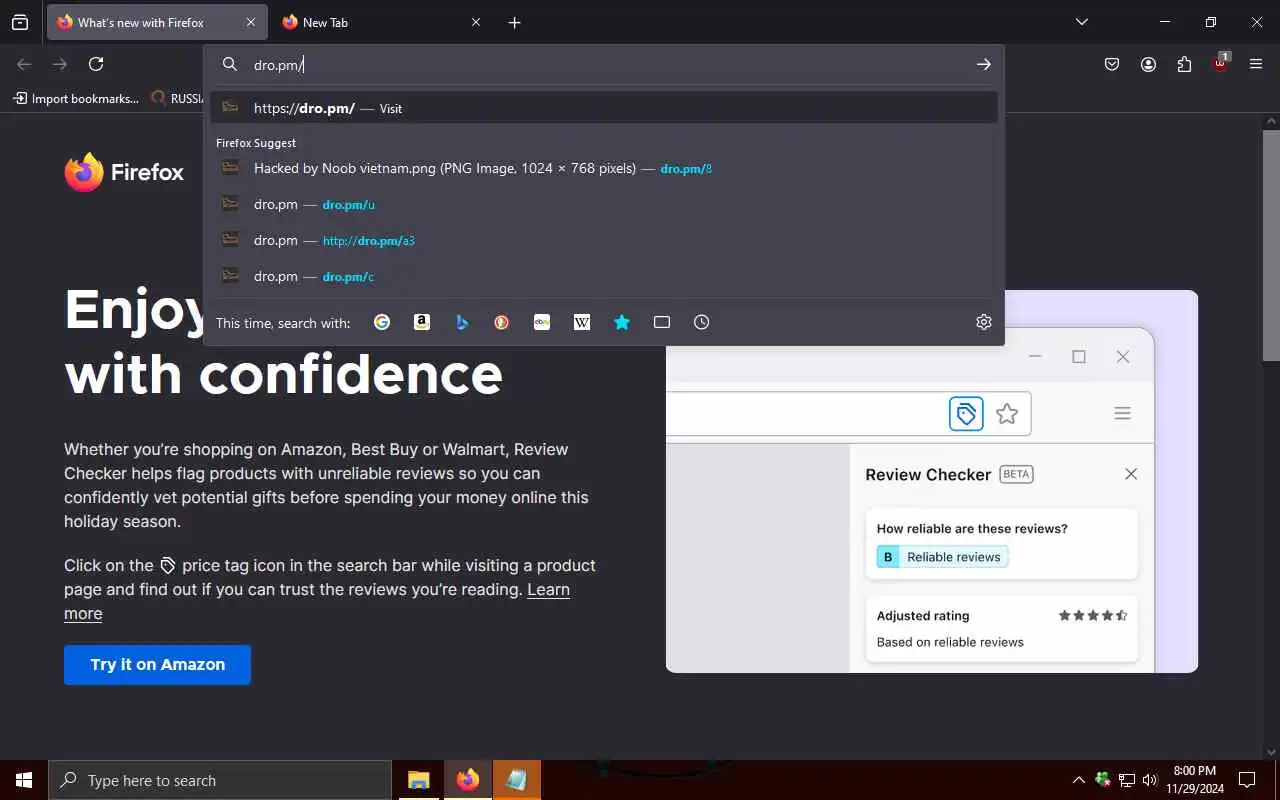Open Firefox account icon
The image size is (1280, 800).
[x=1148, y=64]
